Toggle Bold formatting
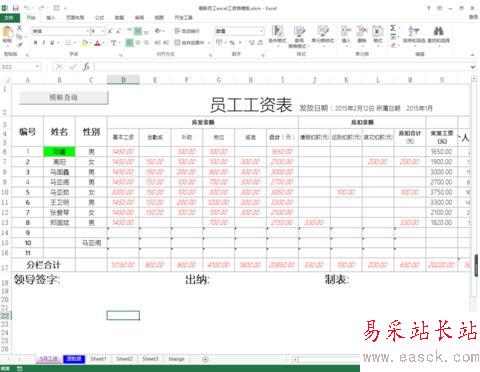The height and width of the screenshot is (372, 480). 35,42
